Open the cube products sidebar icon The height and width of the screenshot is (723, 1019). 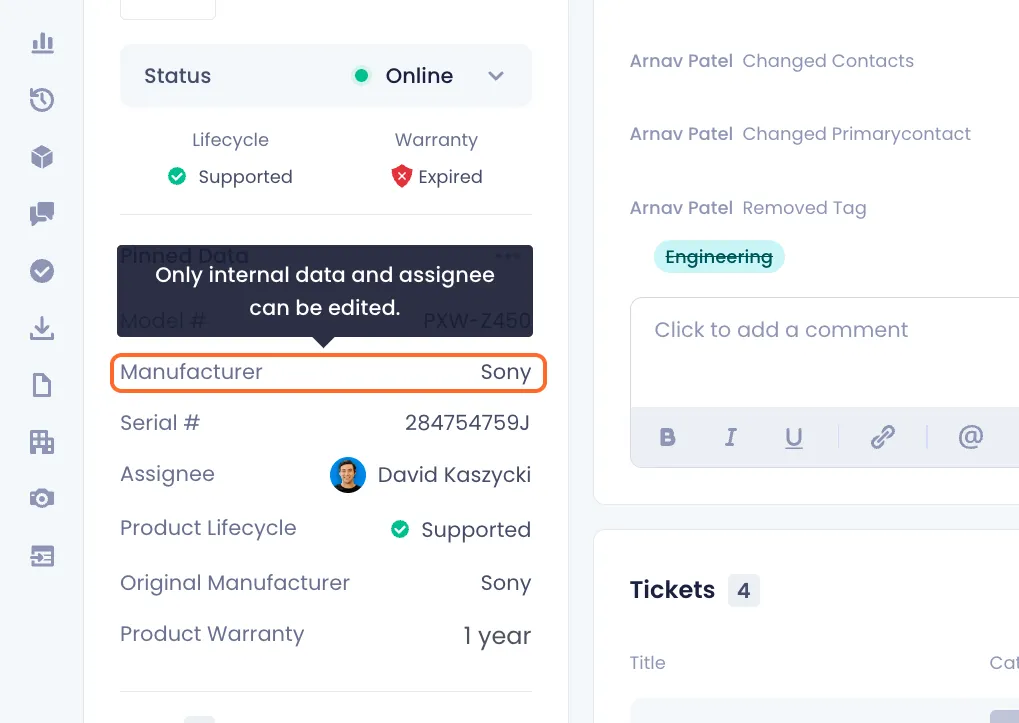pos(42,157)
